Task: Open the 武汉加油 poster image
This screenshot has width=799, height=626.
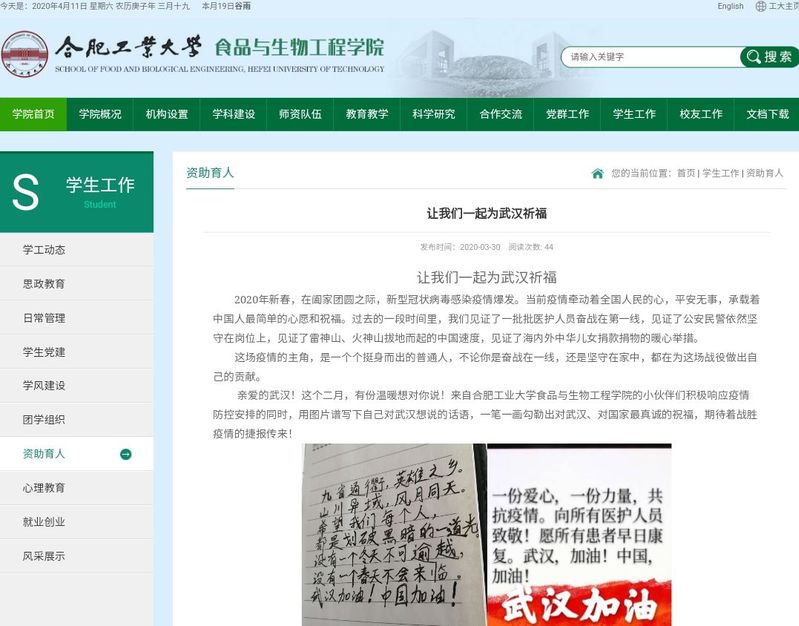Action: (x=578, y=535)
